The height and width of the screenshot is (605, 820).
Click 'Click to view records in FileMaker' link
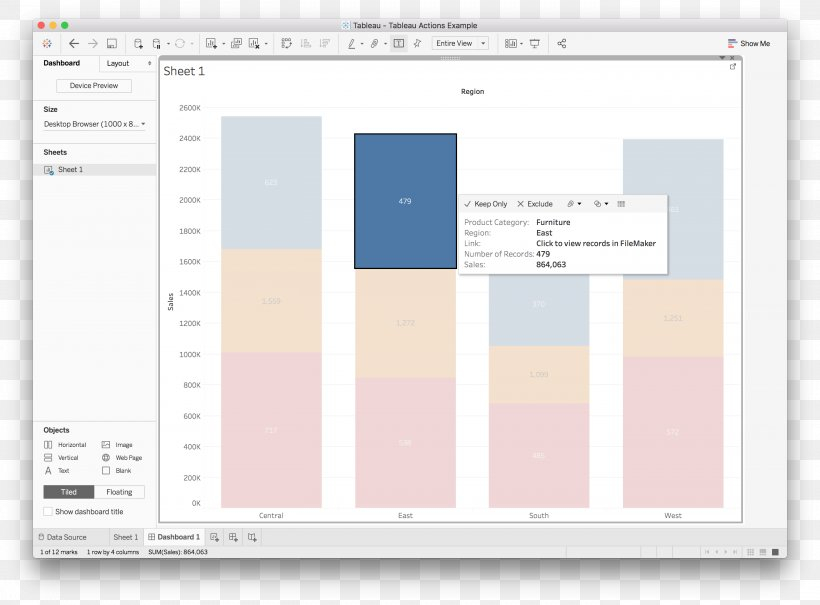[596, 243]
